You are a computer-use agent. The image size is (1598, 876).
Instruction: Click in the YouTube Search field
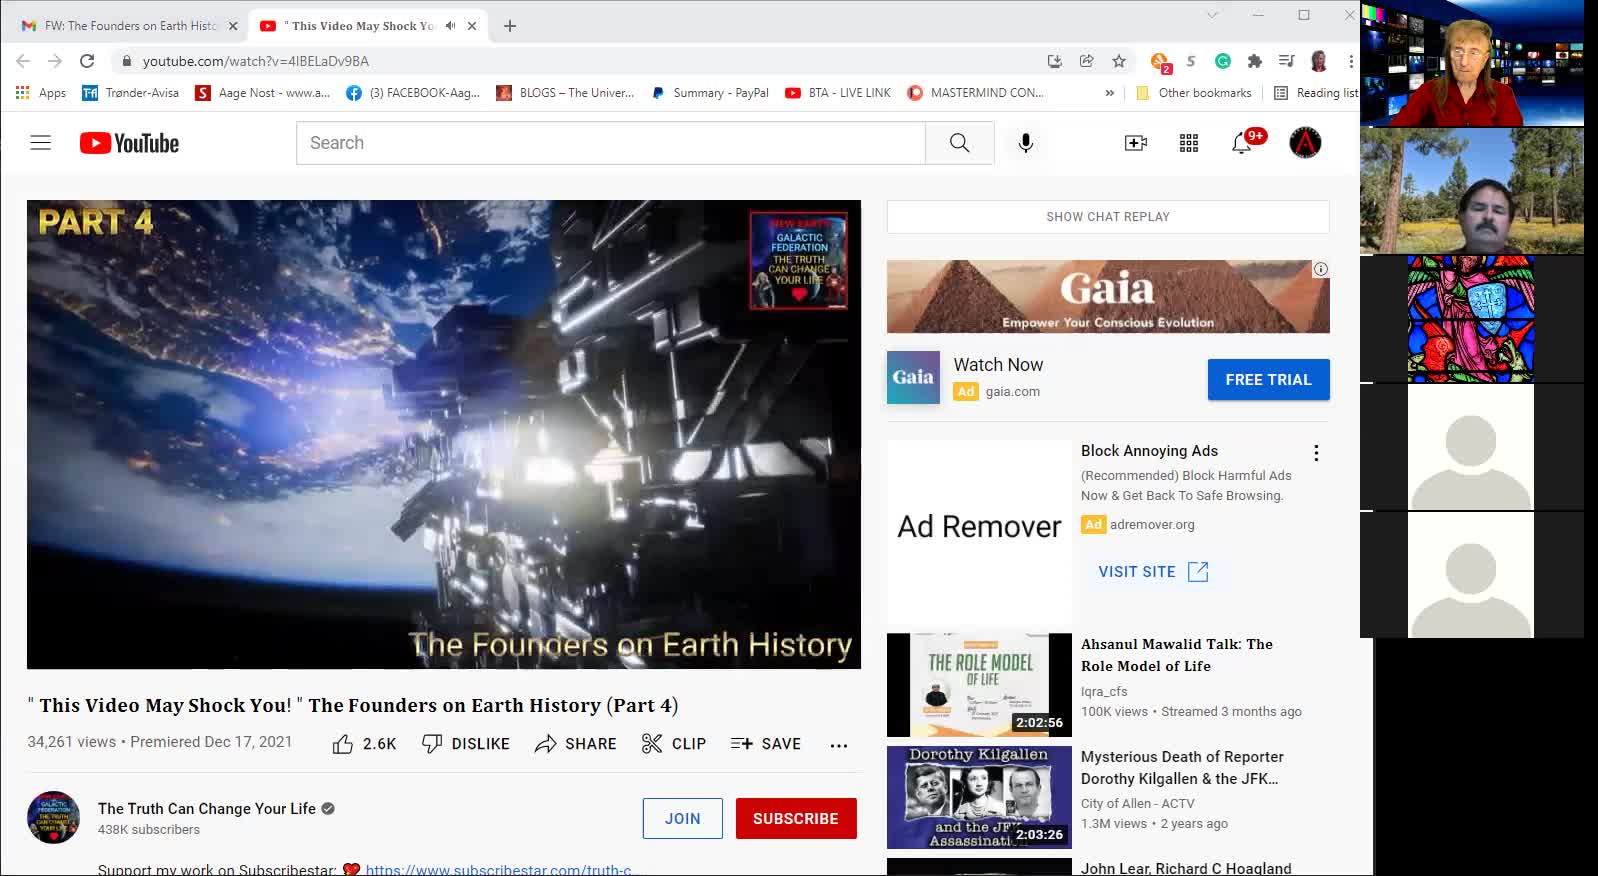[x=610, y=143]
